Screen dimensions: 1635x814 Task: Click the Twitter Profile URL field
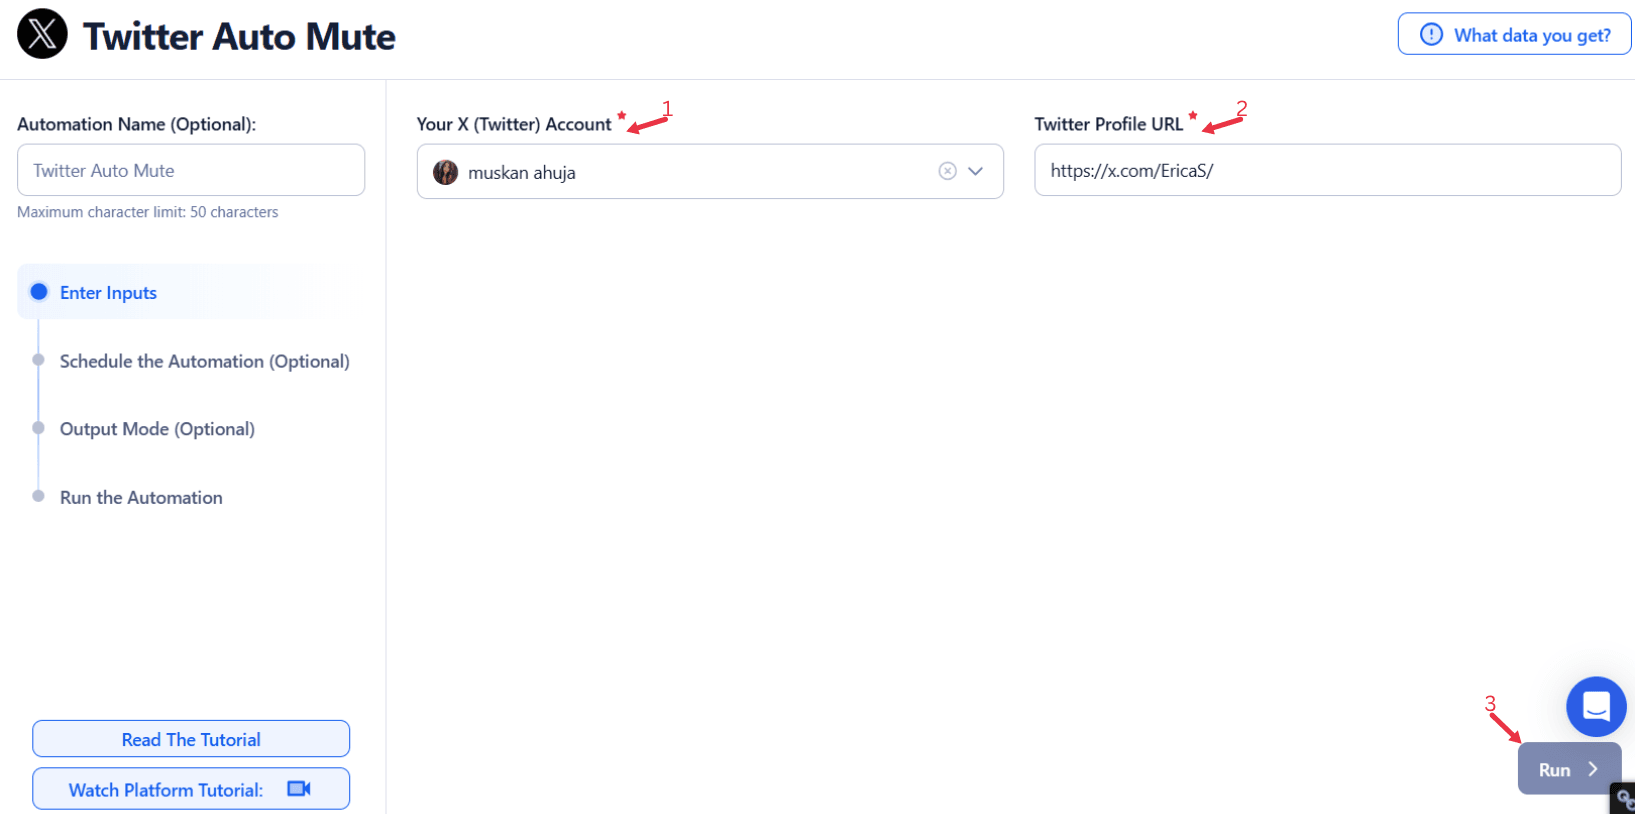pos(1327,170)
